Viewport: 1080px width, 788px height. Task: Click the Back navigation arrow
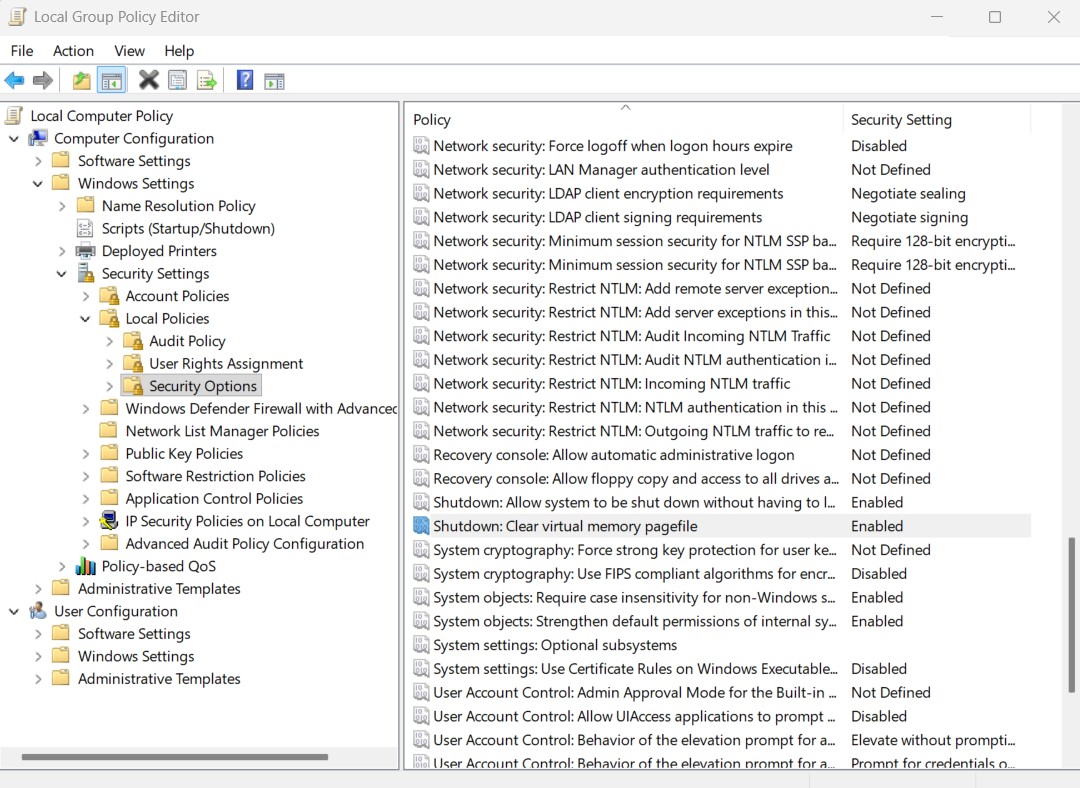[14, 80]
